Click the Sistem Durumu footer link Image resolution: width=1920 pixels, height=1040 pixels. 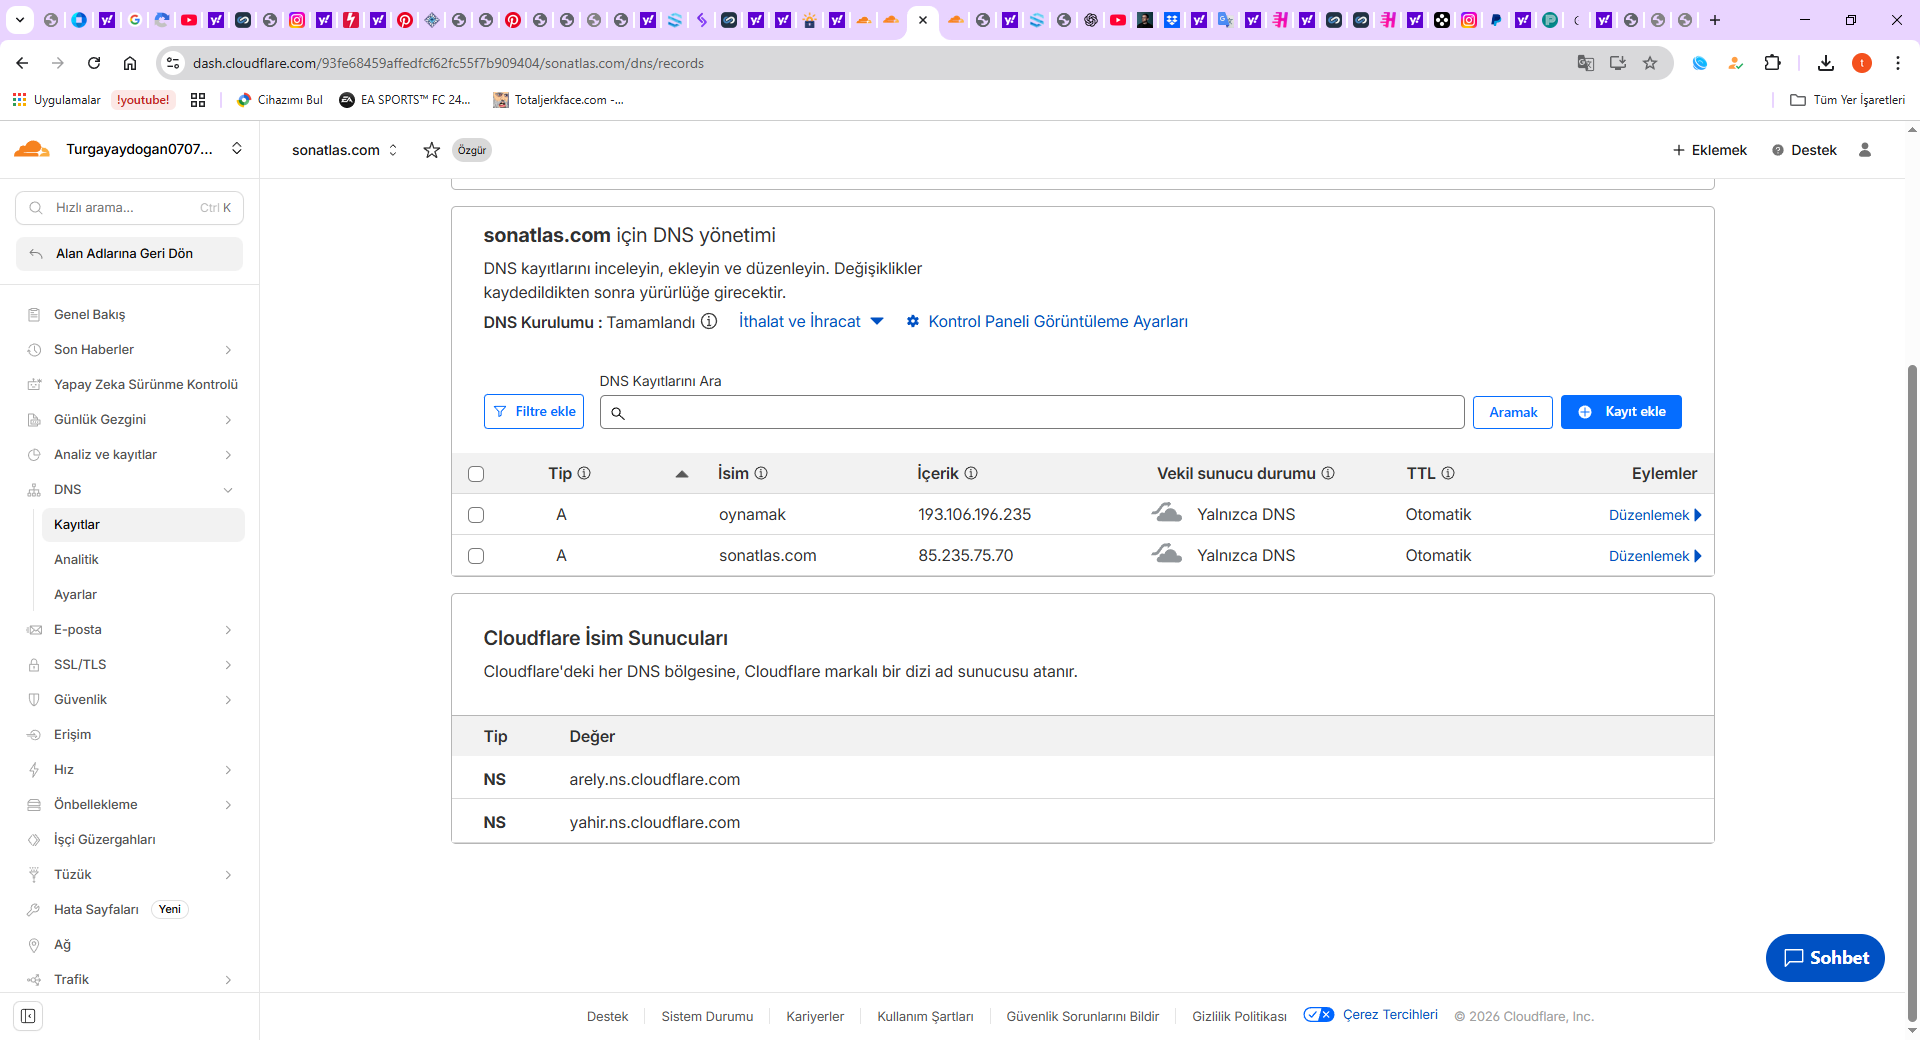pos(707,1016)
